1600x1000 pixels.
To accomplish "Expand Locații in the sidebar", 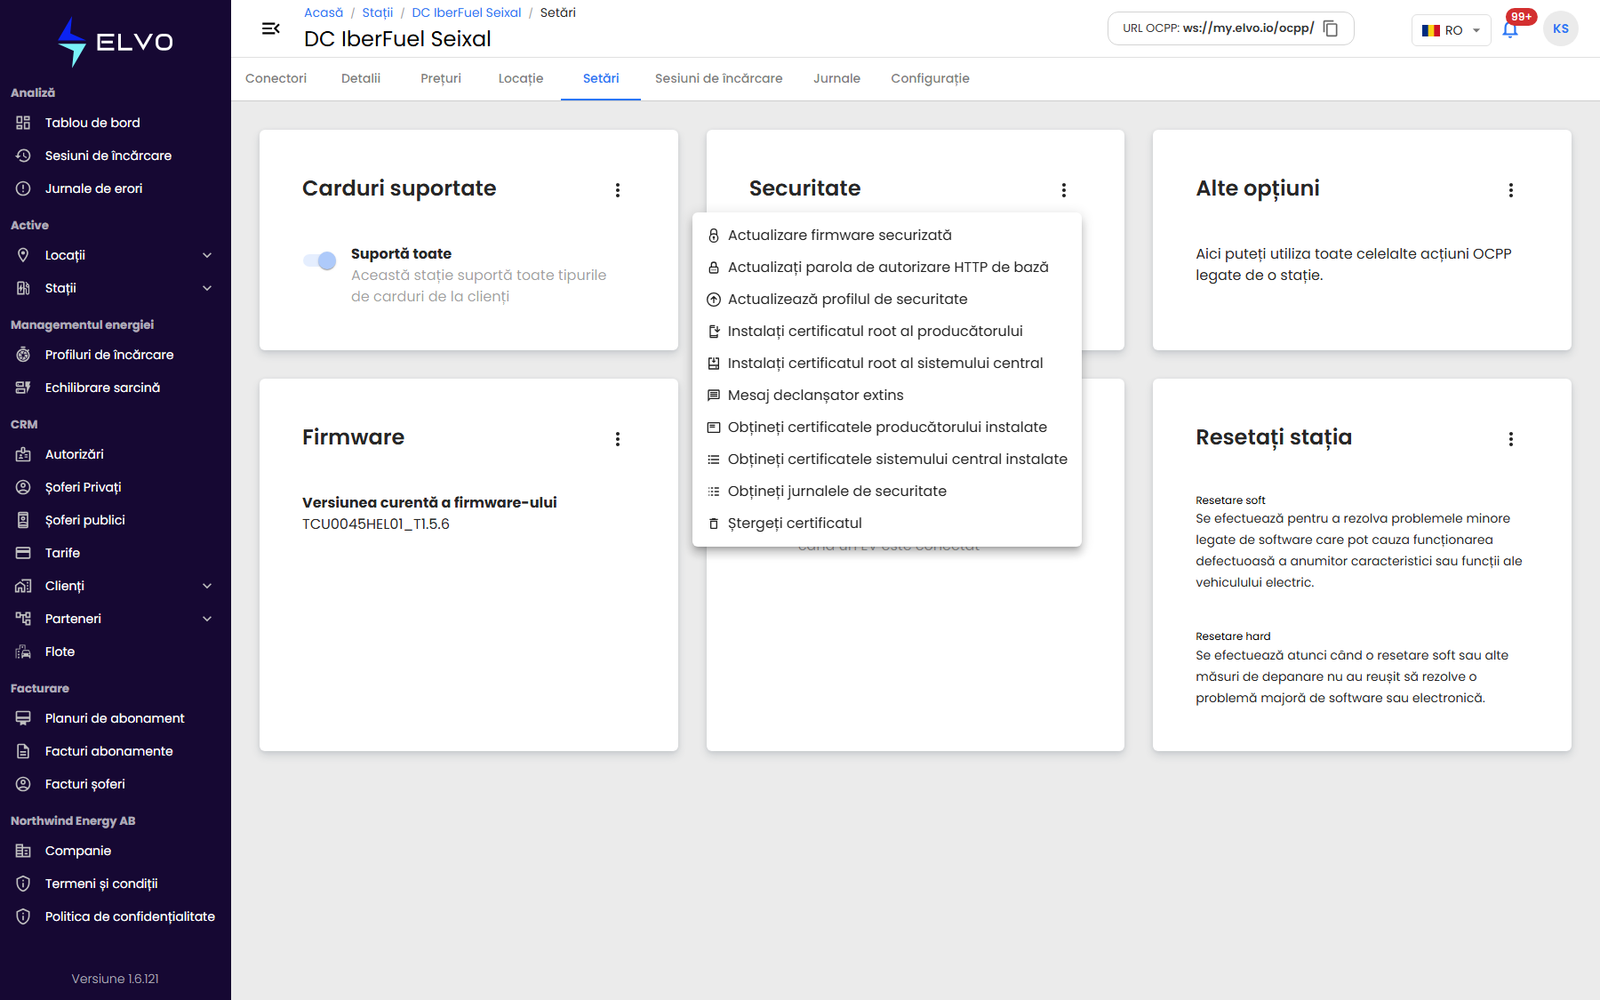I will click(x=115, y=256).
